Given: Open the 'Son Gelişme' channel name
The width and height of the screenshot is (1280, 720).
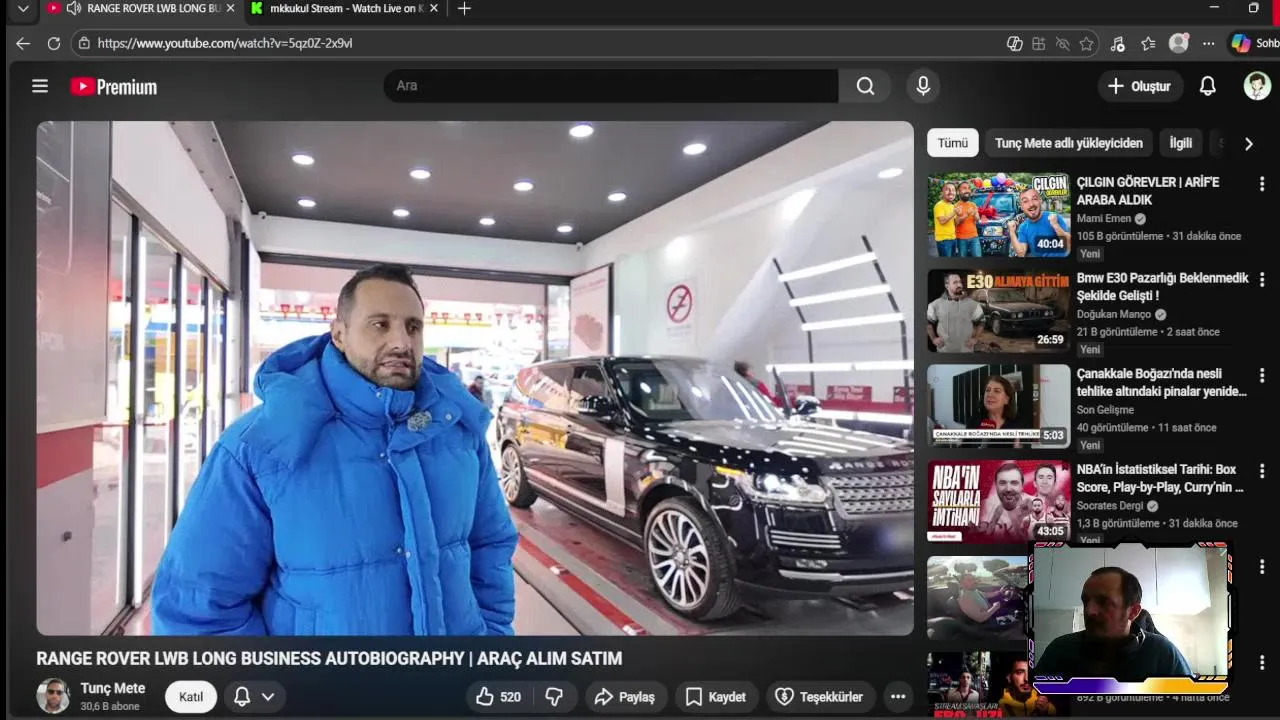Looking at the screenshot, I should tap(1105, 410).
